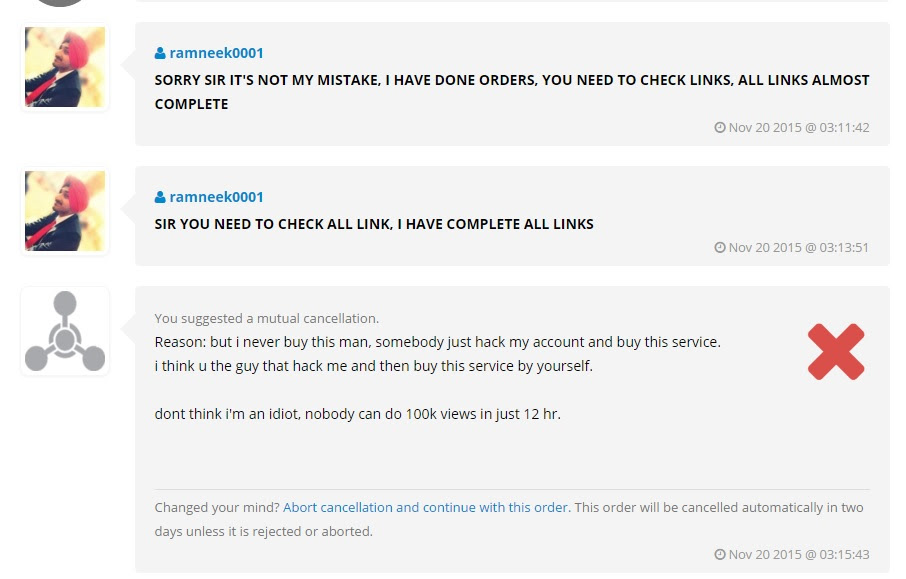This screenshot has width=906, height=579.
Task: Click ramneek0001's avatar beside the second message
Action: 65,210
